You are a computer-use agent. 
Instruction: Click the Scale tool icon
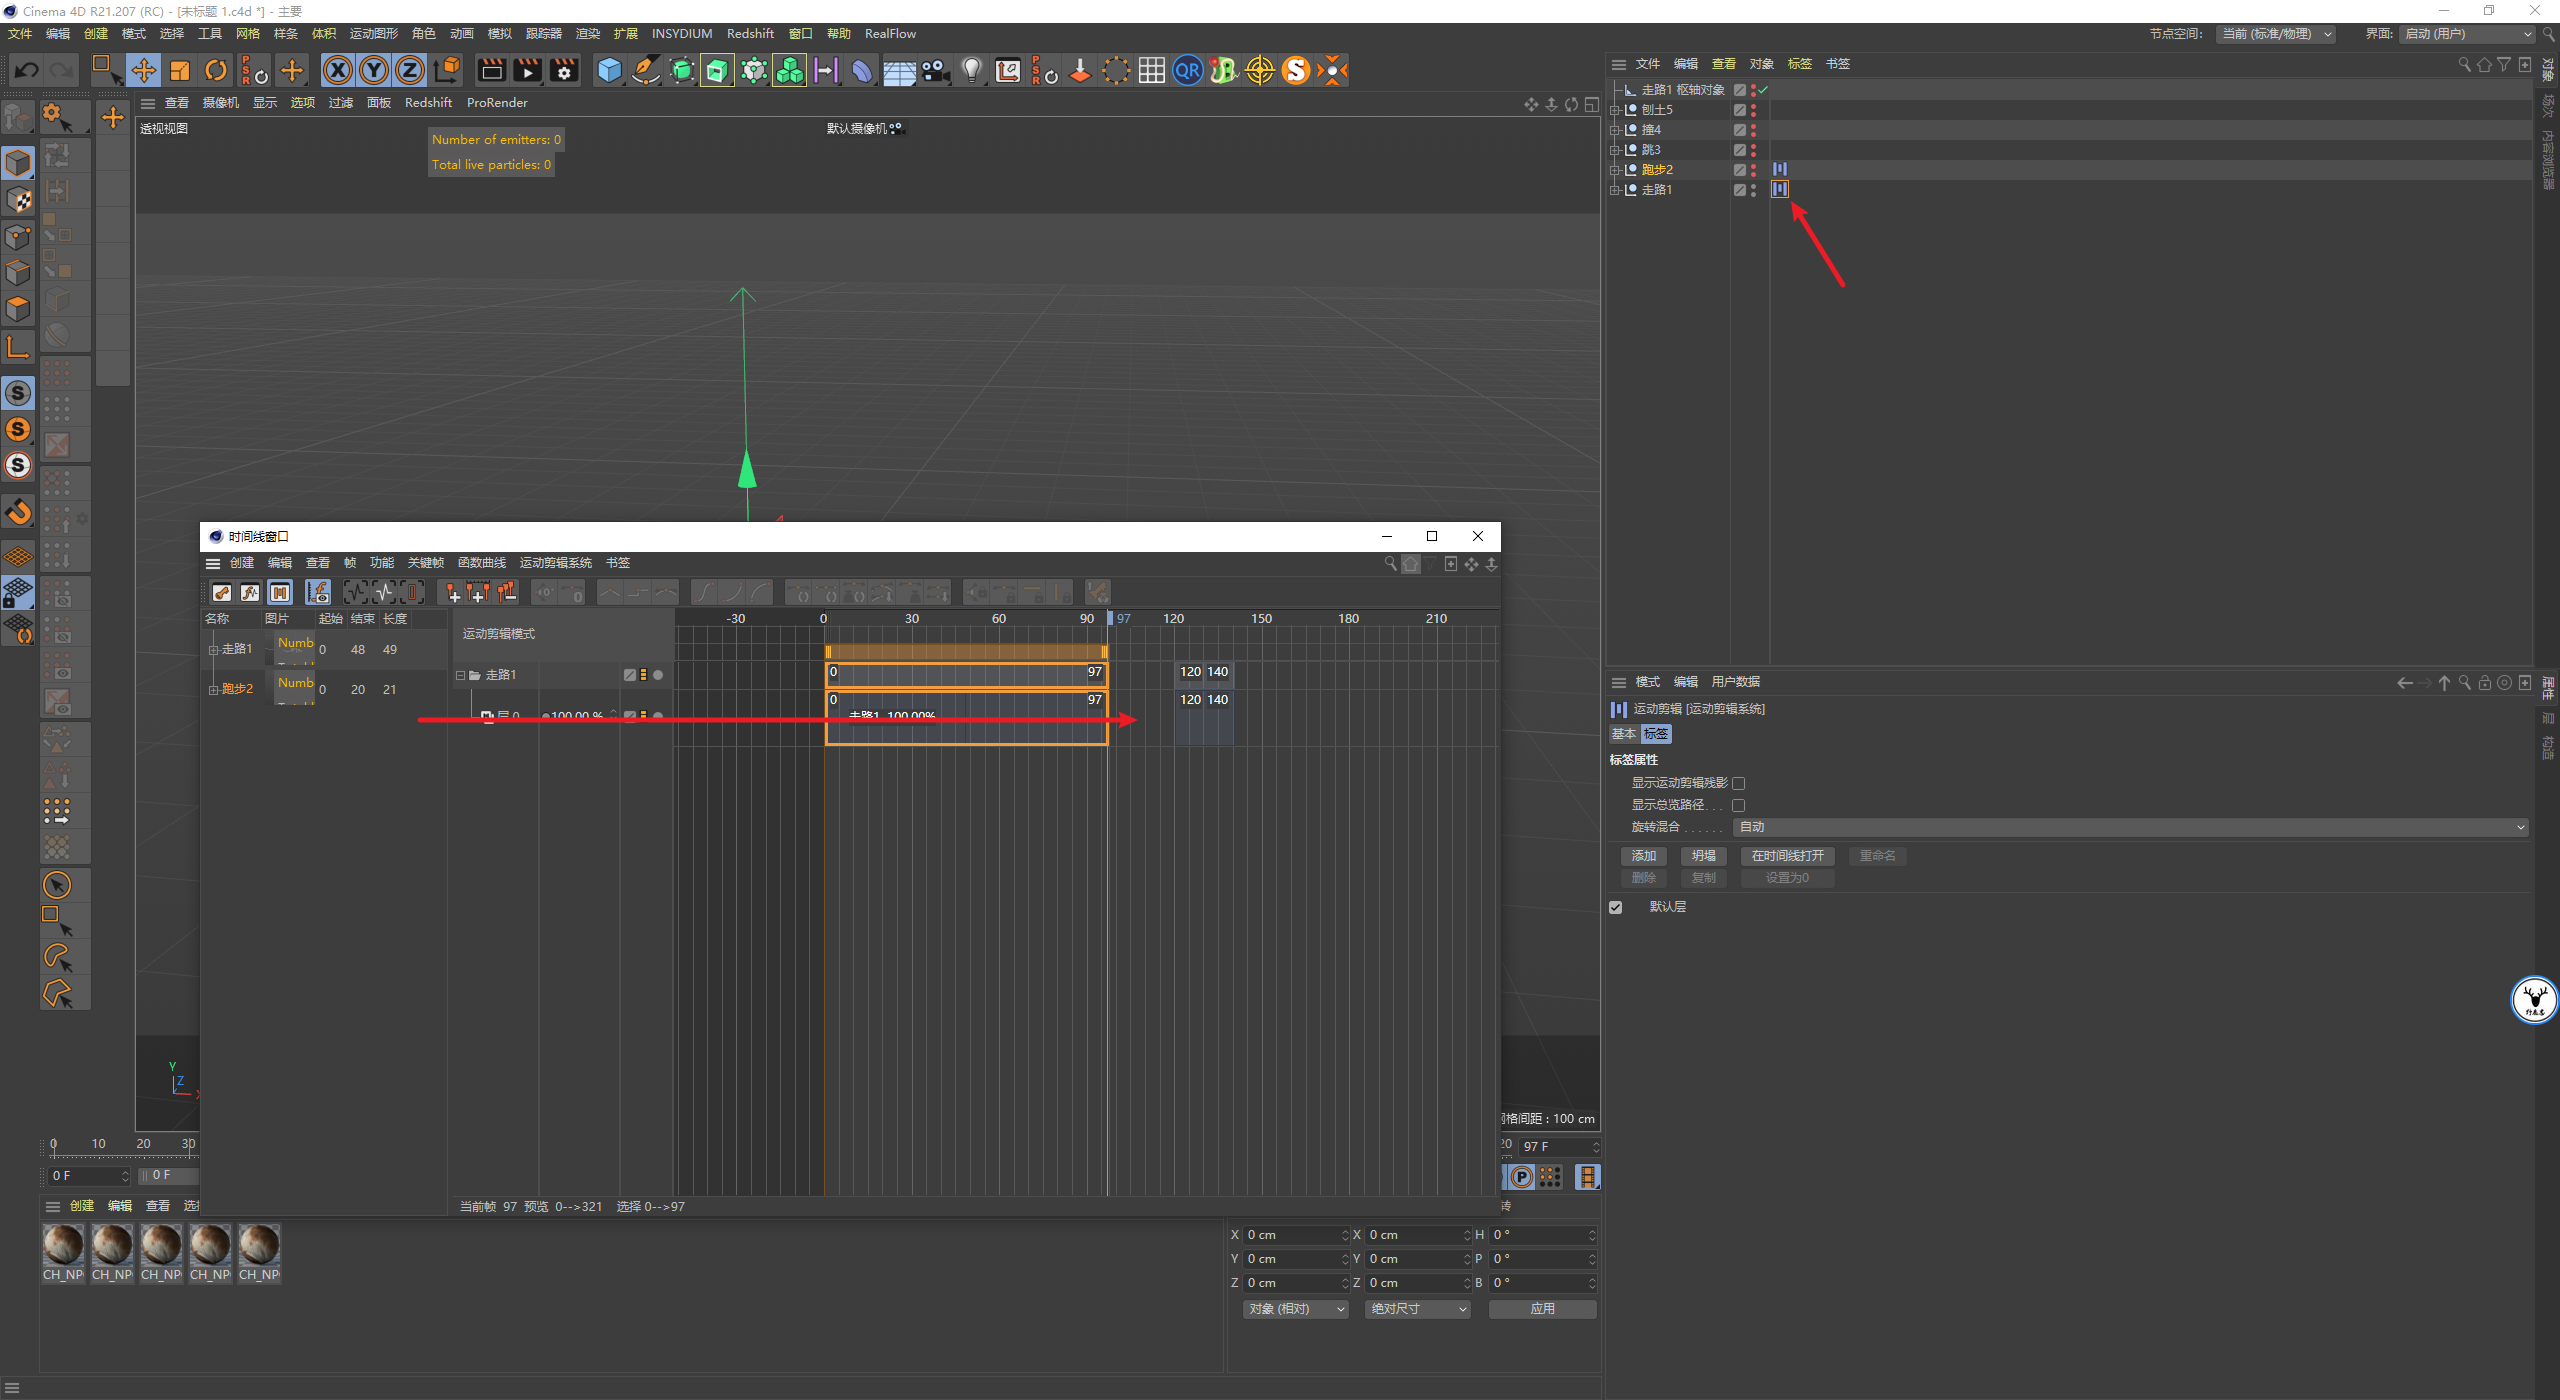click(180, 70)
